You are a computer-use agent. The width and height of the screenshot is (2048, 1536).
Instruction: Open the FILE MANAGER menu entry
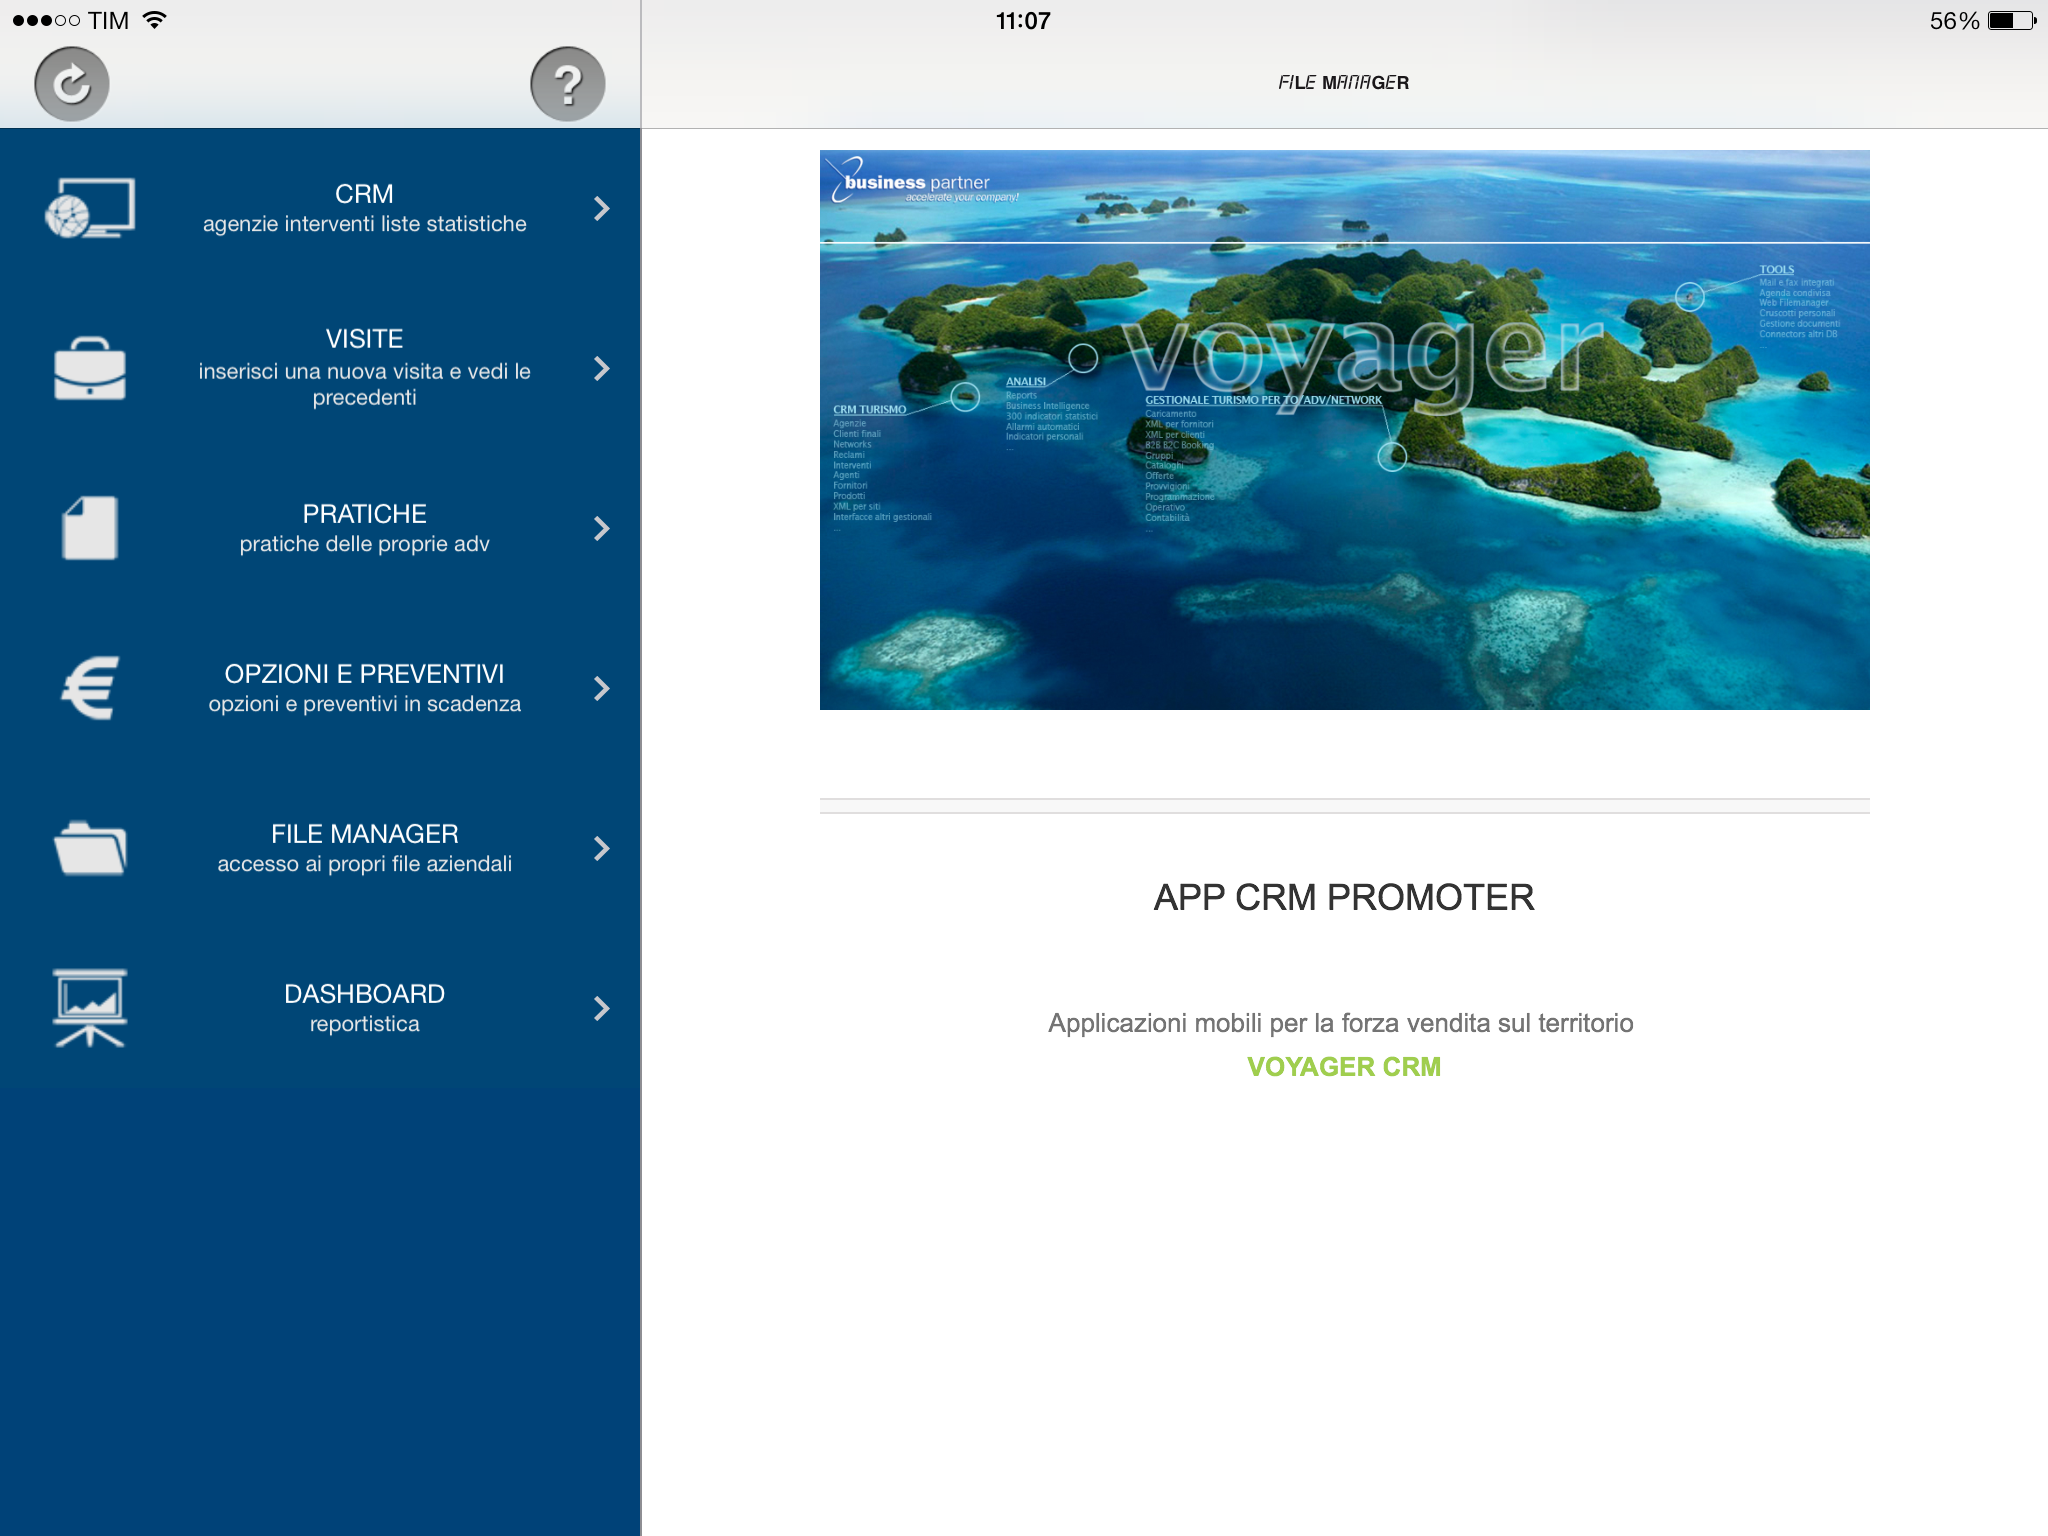tap(320, 848)
